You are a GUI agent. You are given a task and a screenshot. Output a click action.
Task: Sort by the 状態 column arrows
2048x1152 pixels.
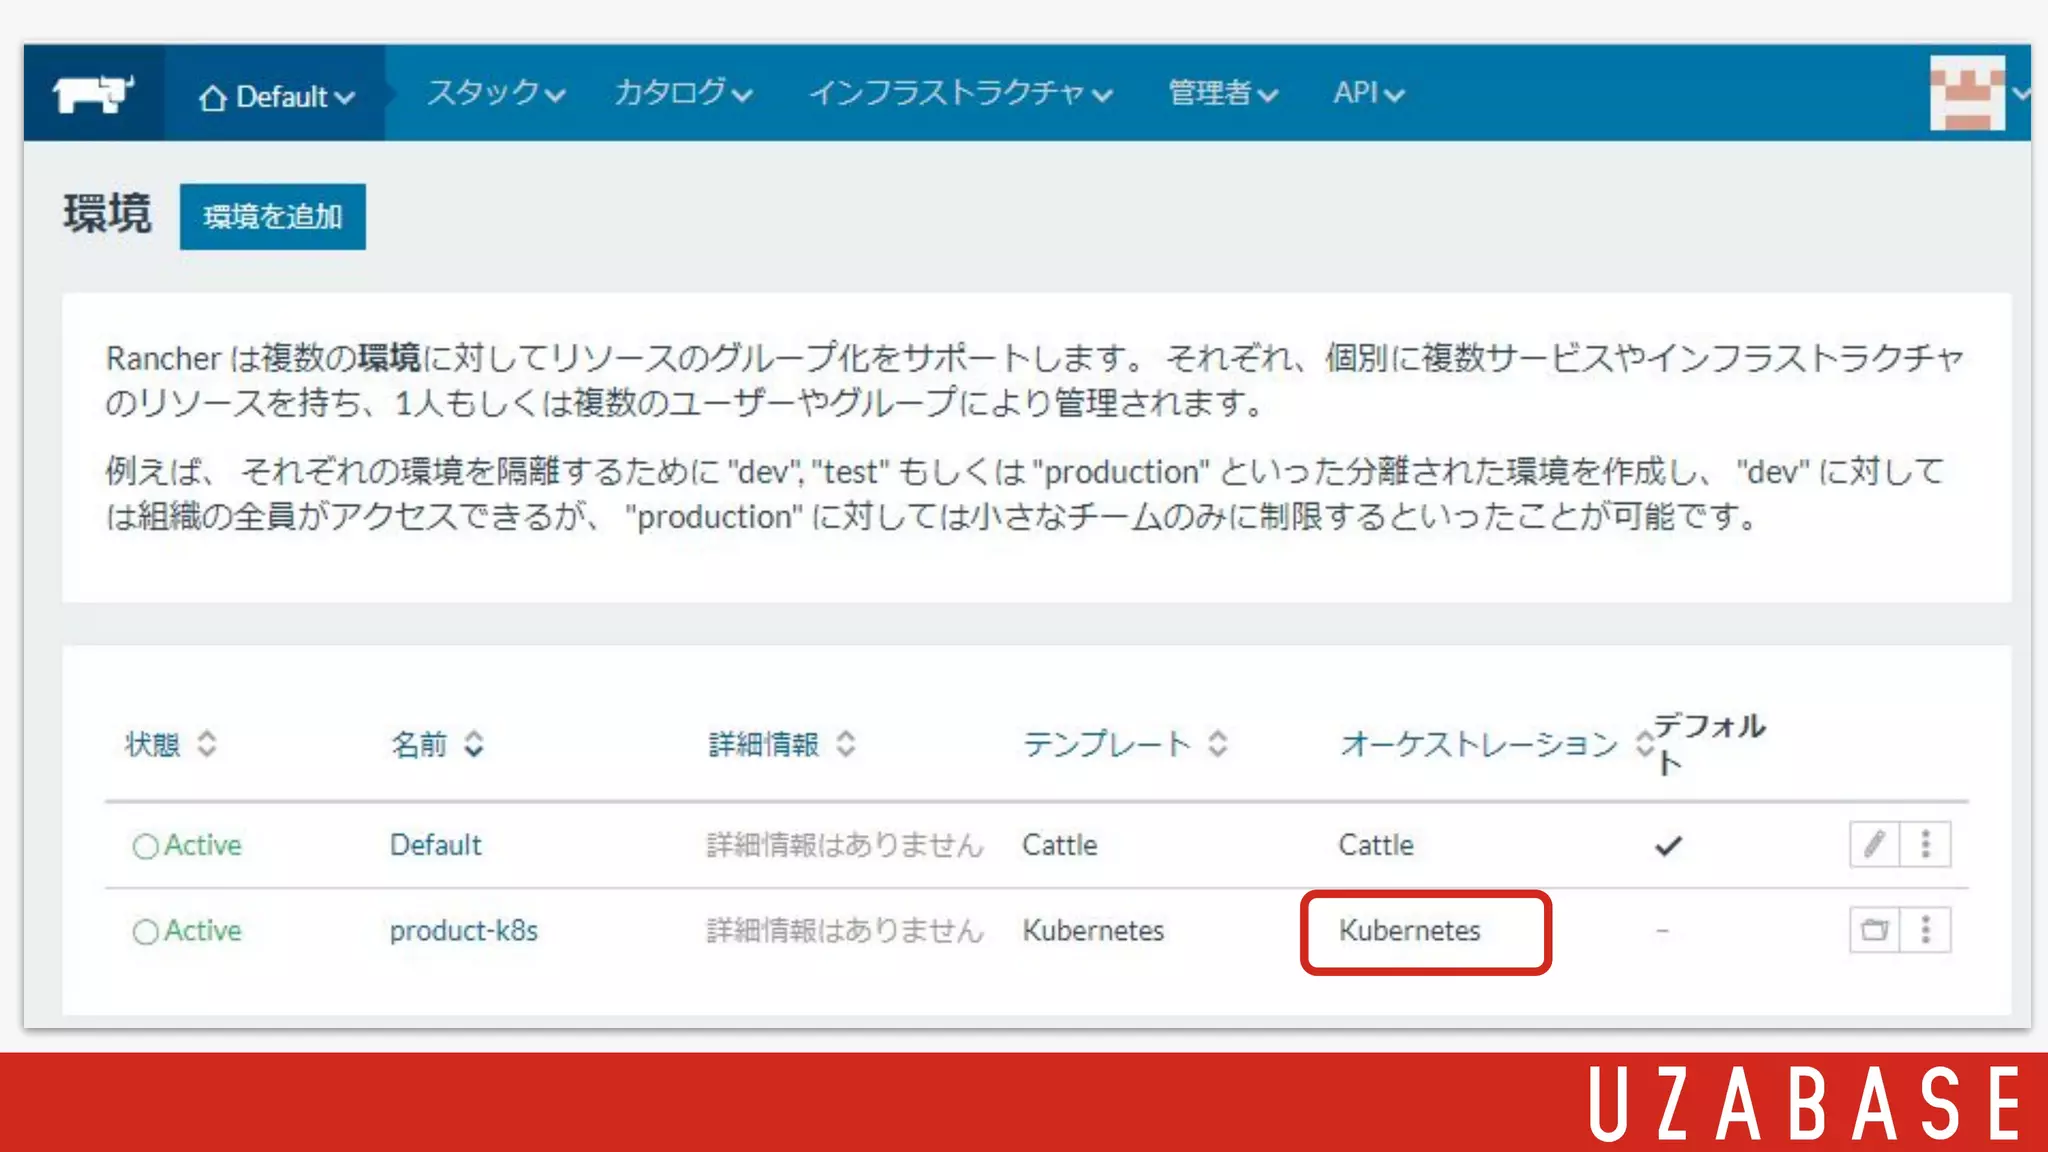(207, 744)
